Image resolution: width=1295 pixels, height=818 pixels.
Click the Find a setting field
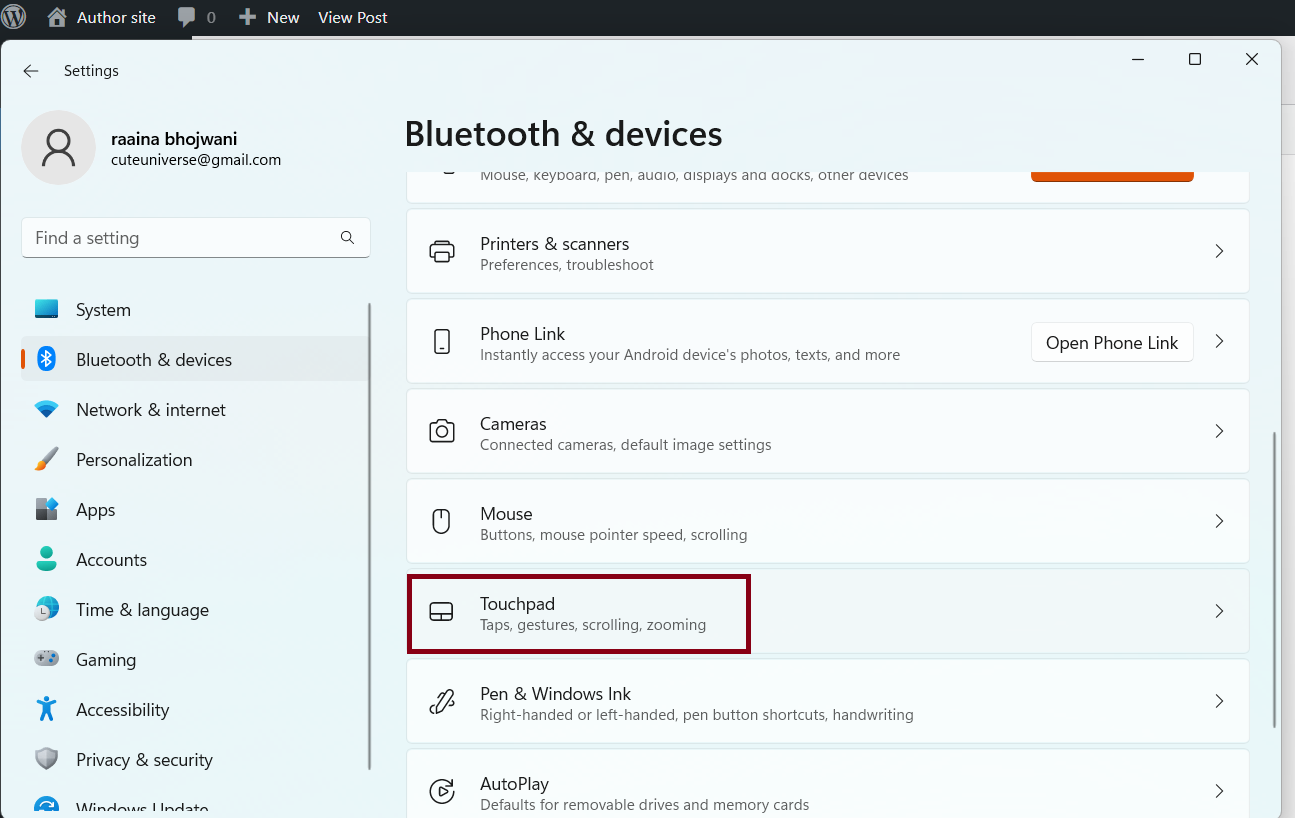(x=180, y=238)
